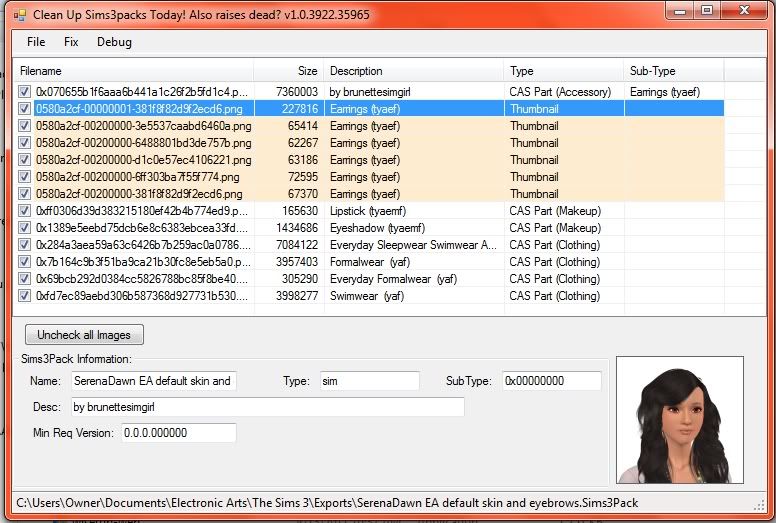Toggle checkbox for 0580a2cf-00200000-6488801bd3de757b.png
776x523 pixels.
click(x=24, y=143)
